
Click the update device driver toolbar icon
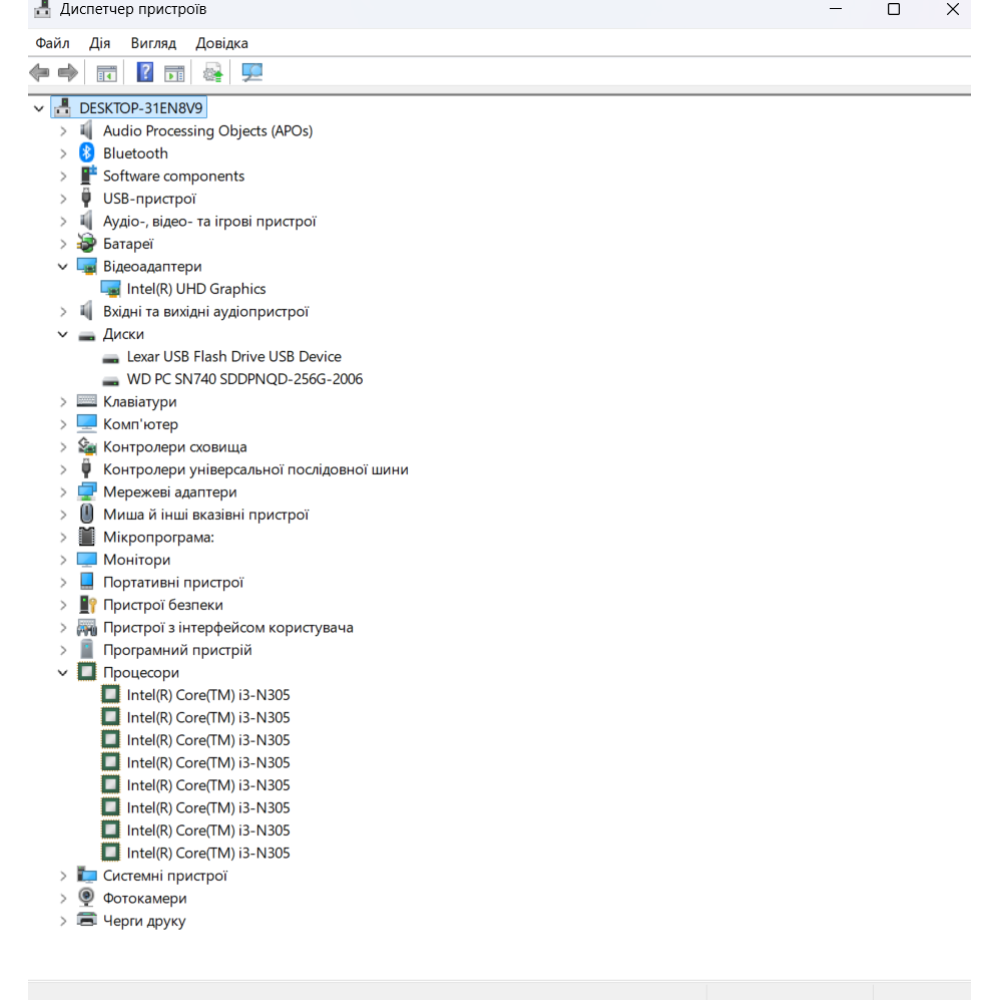point(213,73)
